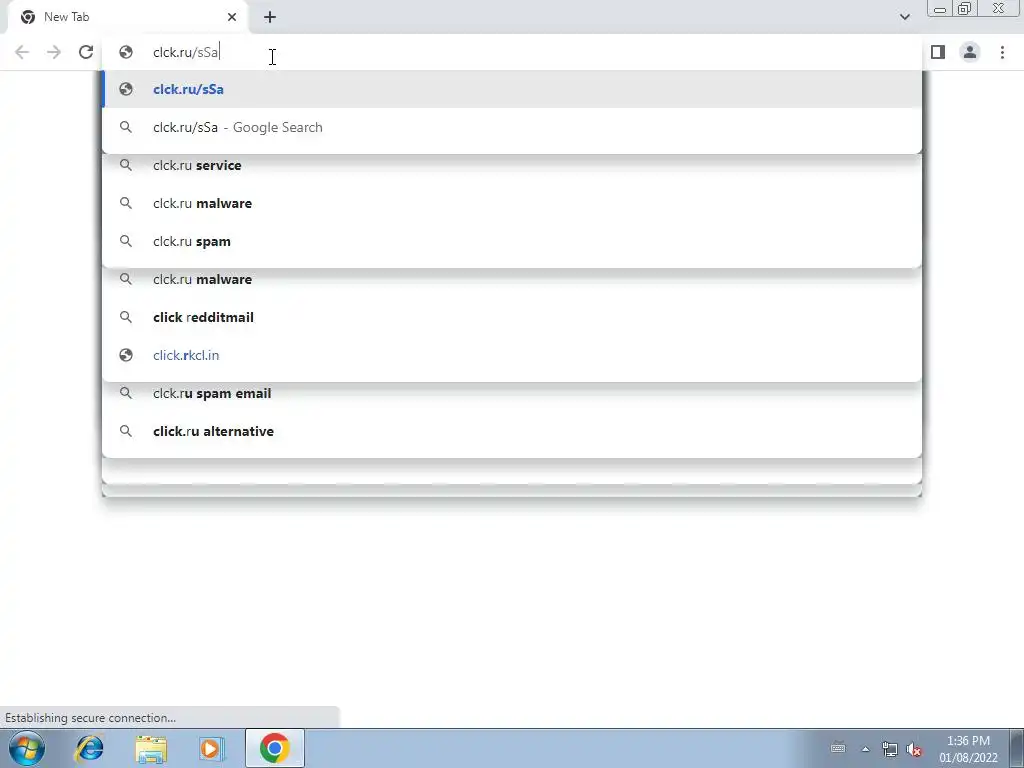1024x768 pixels.
Task: Open Chrome's three-dot menu
Action: click(1002, 52)
